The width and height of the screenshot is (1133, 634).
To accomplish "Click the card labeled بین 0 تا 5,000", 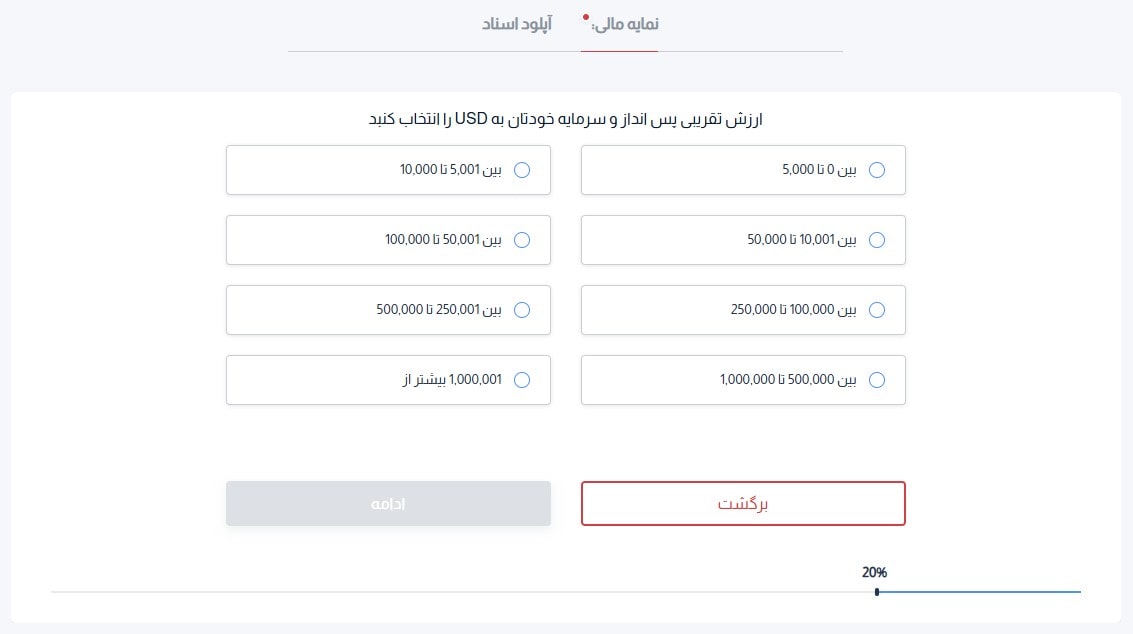I will (743, 170).
